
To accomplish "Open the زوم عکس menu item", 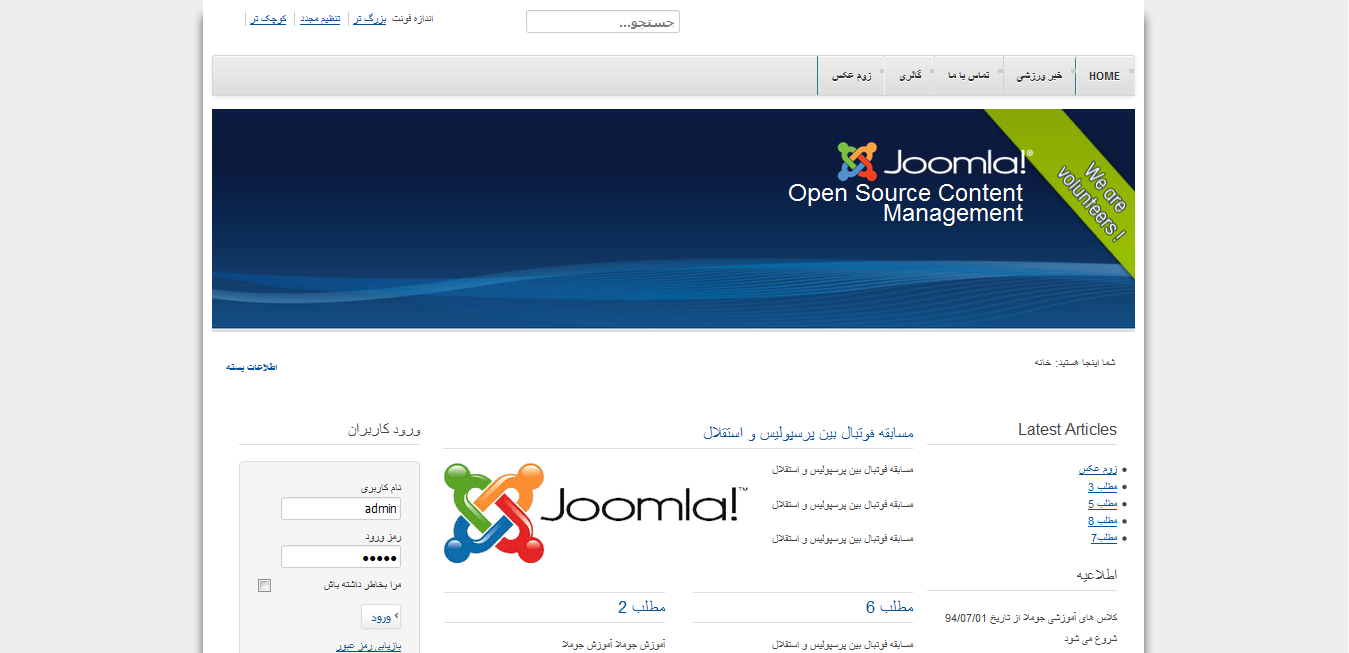I will (851, 76).
